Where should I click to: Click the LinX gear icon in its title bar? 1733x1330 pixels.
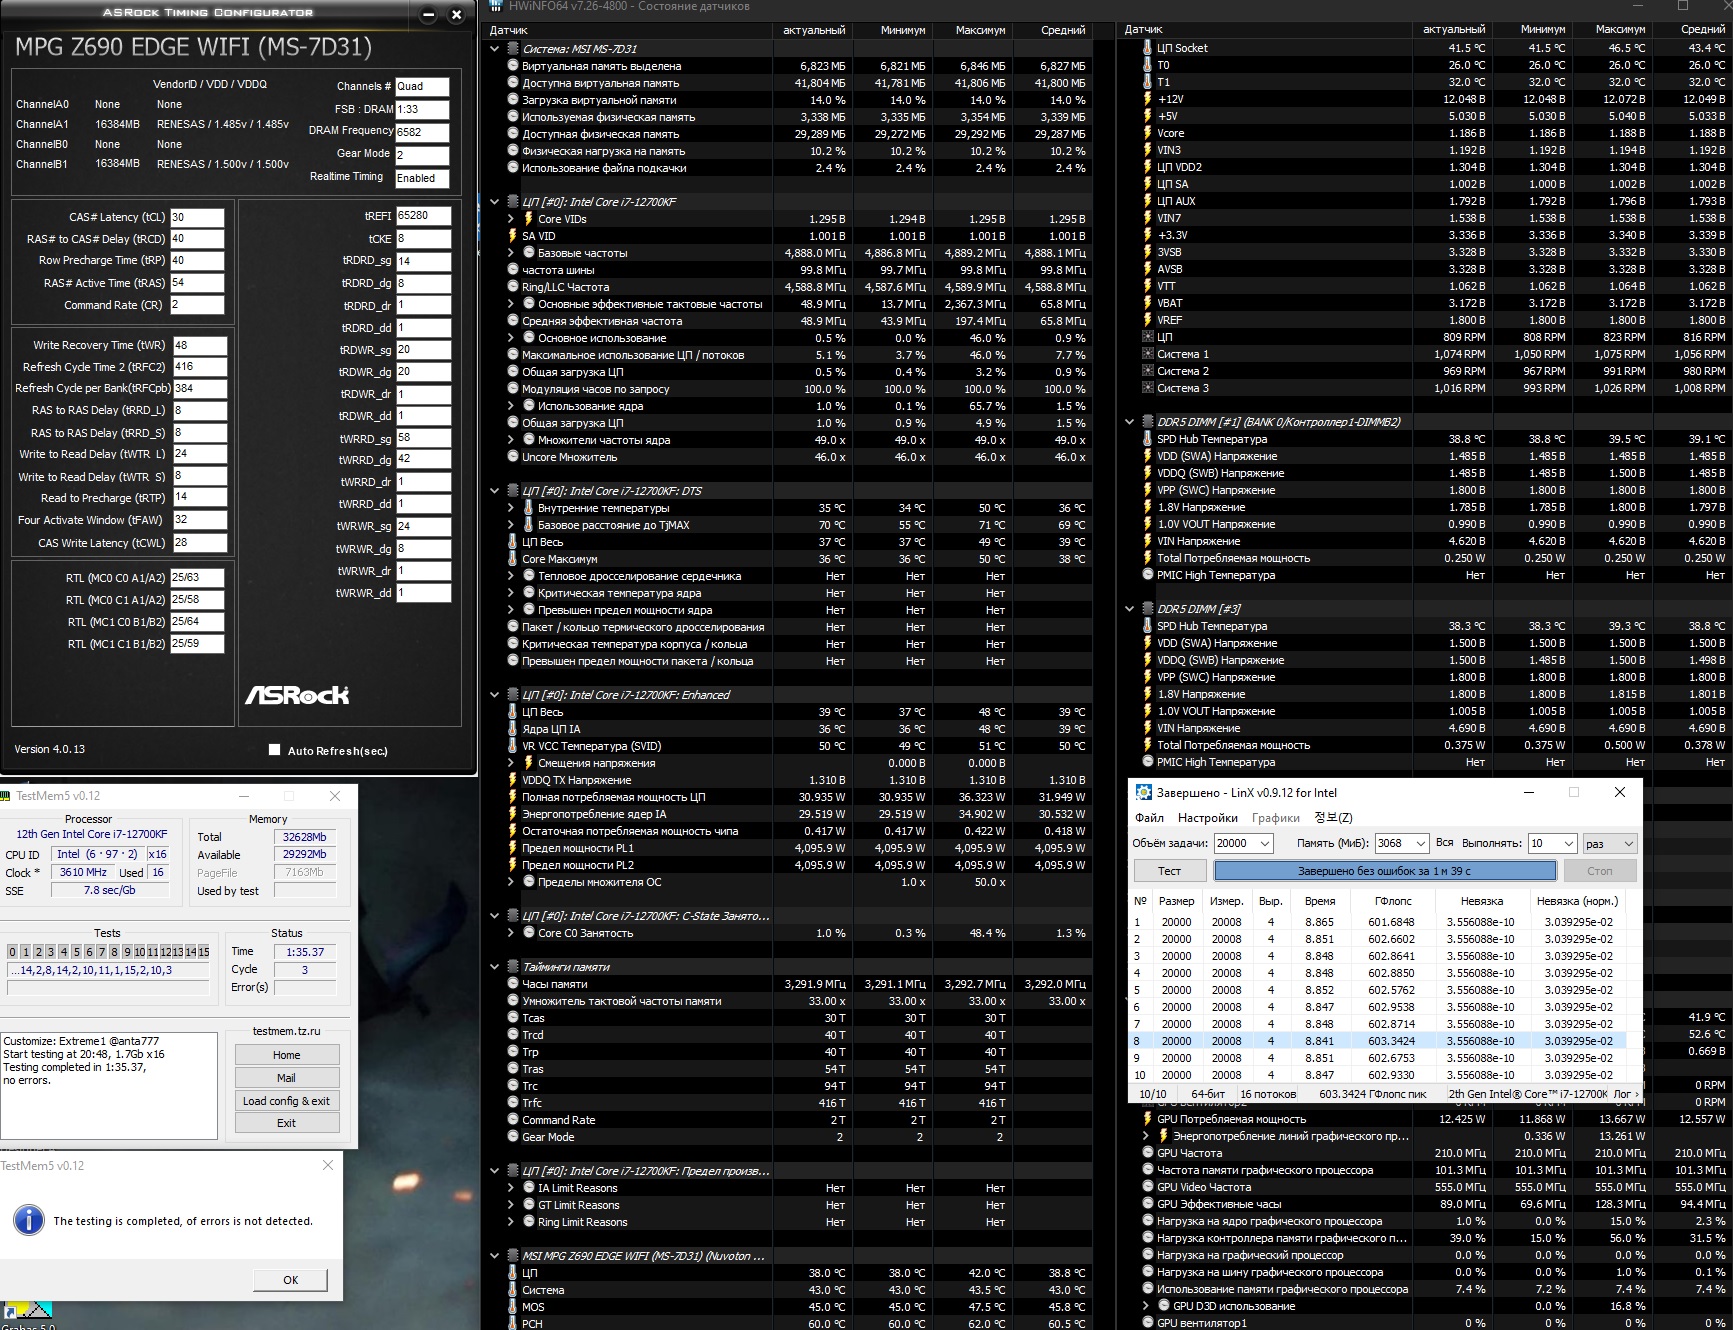tap(1144, 792)
